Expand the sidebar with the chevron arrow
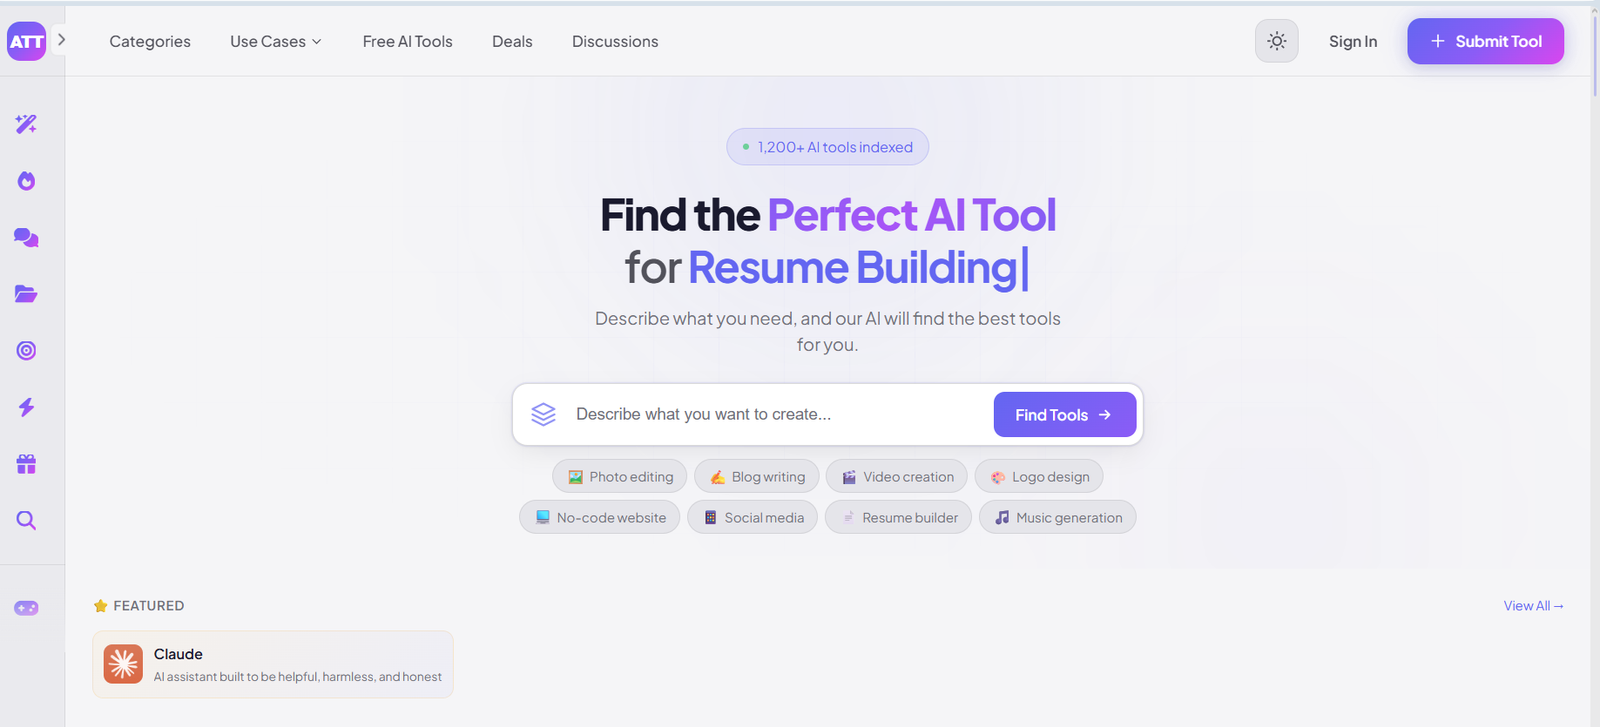Image resolution: width=1600 pixels, height=727 pixels. point(61,40)
